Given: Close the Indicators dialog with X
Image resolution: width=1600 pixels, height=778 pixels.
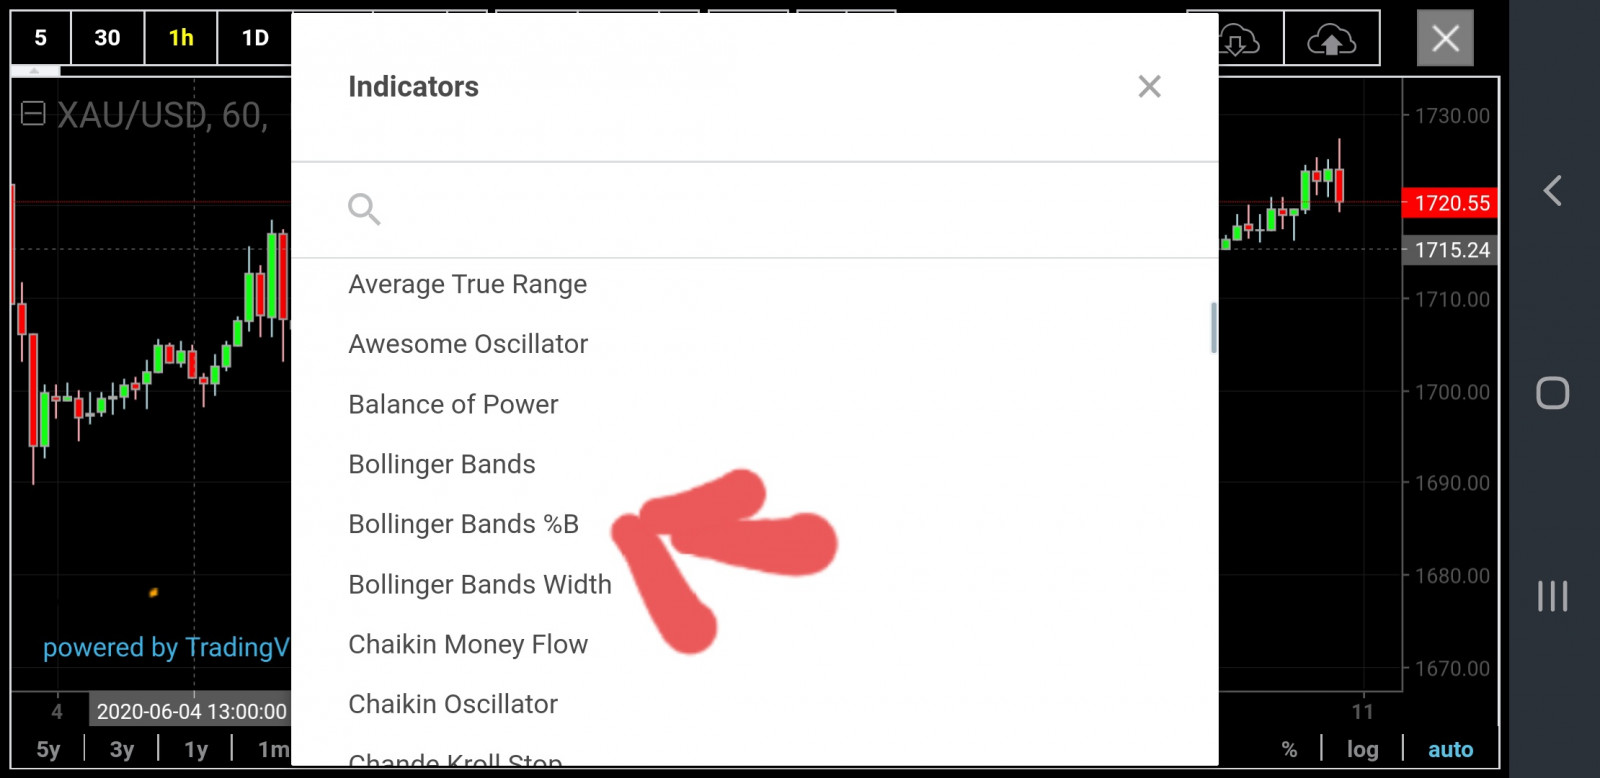Looking at the screenshot, I should [1149, 87].
